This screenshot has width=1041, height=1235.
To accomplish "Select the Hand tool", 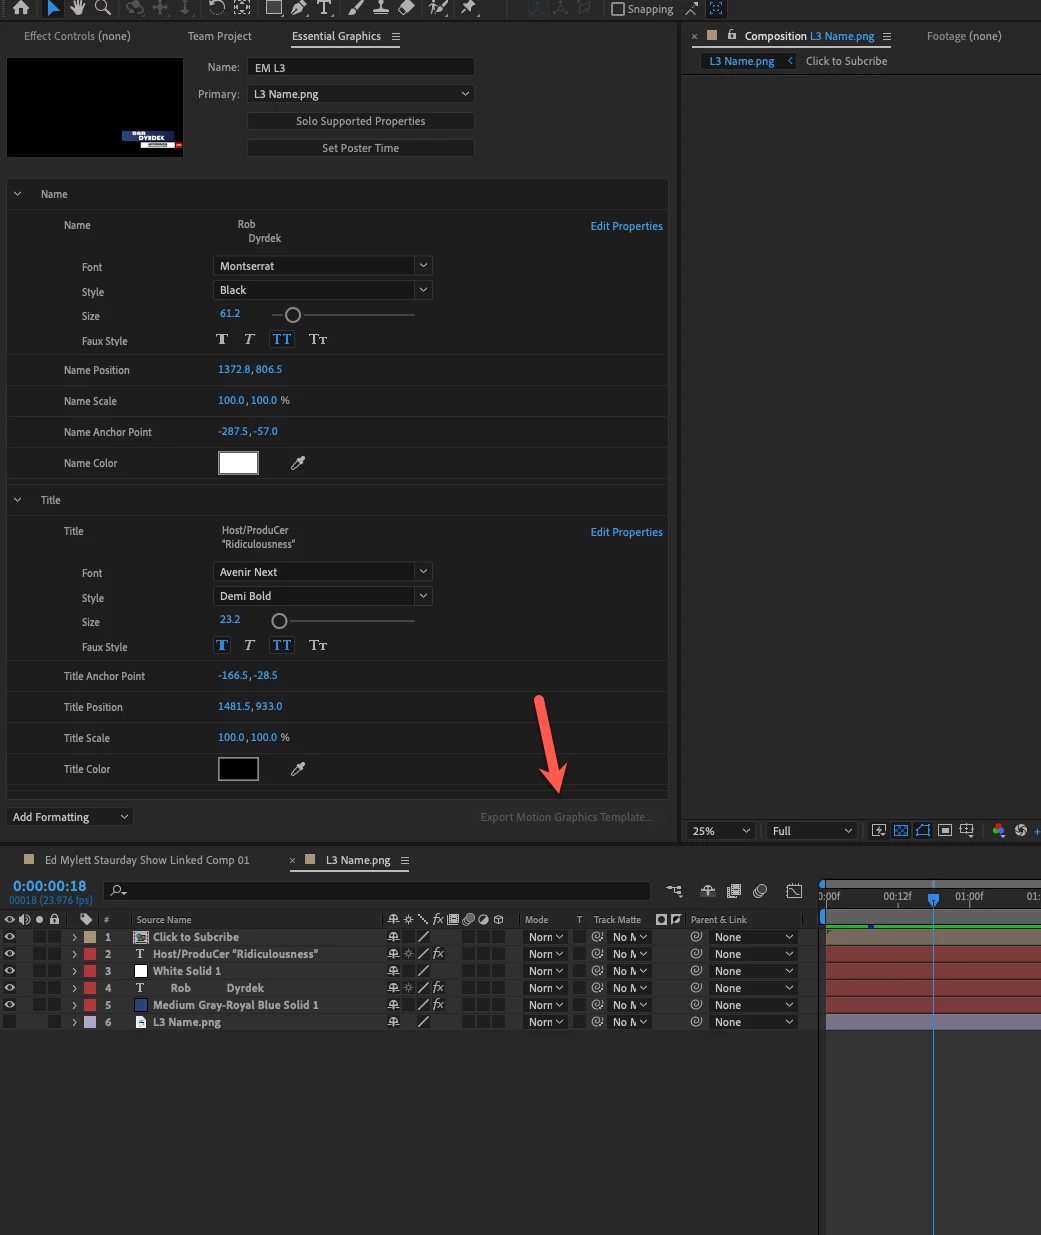I will coord(78,8).
